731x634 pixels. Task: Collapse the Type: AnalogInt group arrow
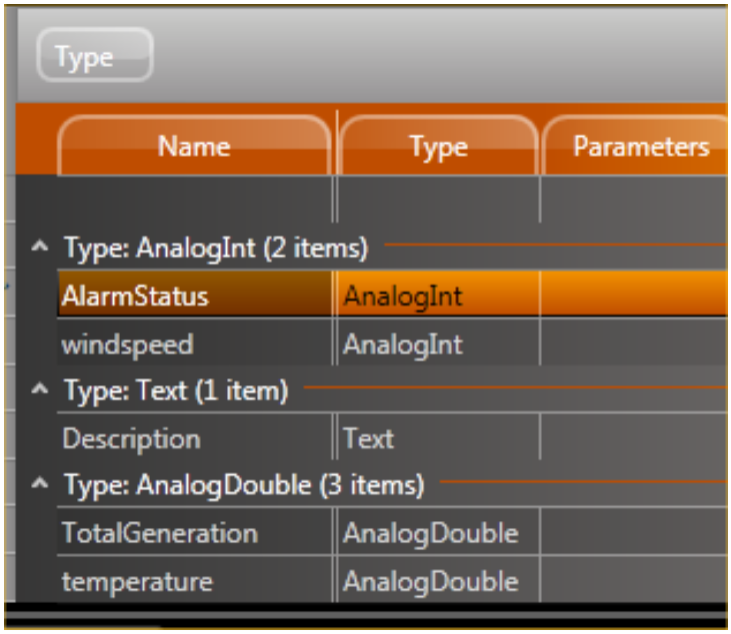[x=39, y=246]
